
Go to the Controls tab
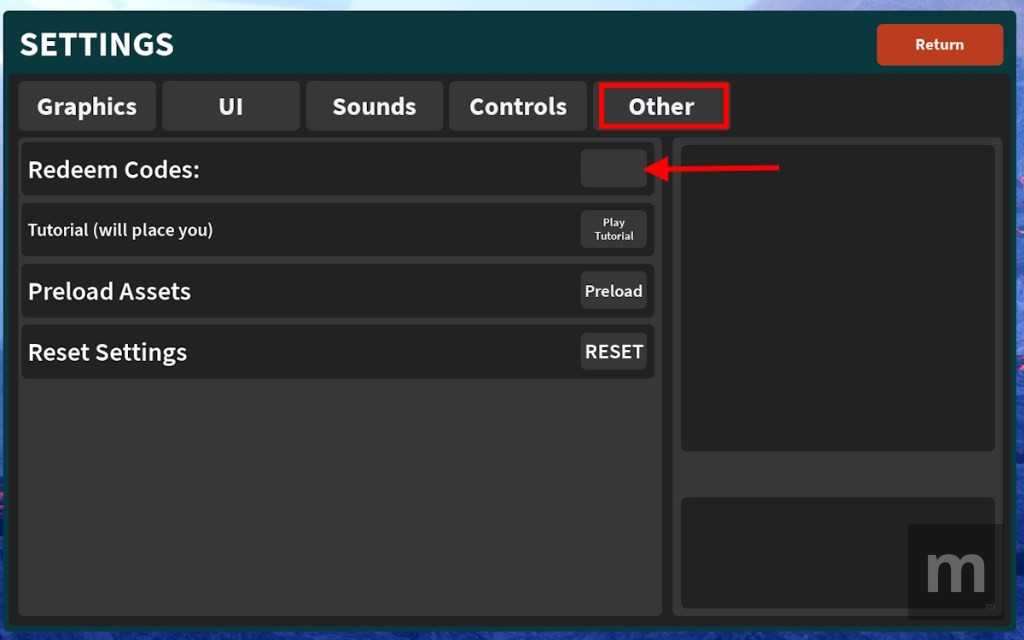pyautogui.click(x=518, y=107)
